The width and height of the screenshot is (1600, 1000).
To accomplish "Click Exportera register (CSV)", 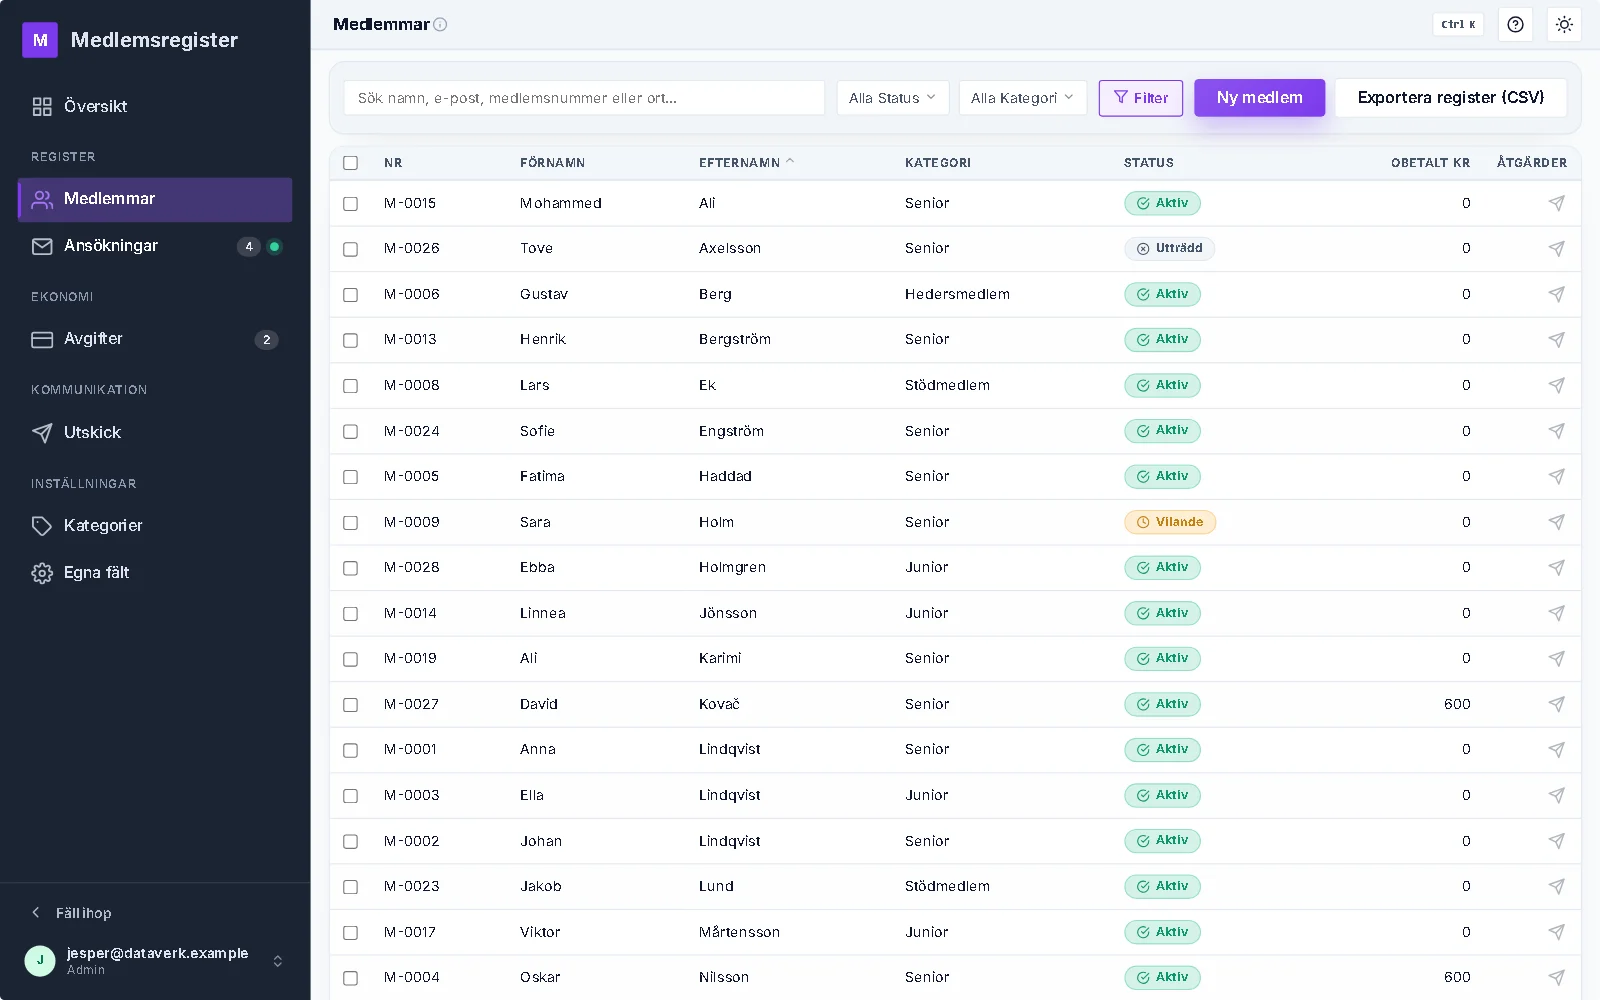I will (1450, 98).
